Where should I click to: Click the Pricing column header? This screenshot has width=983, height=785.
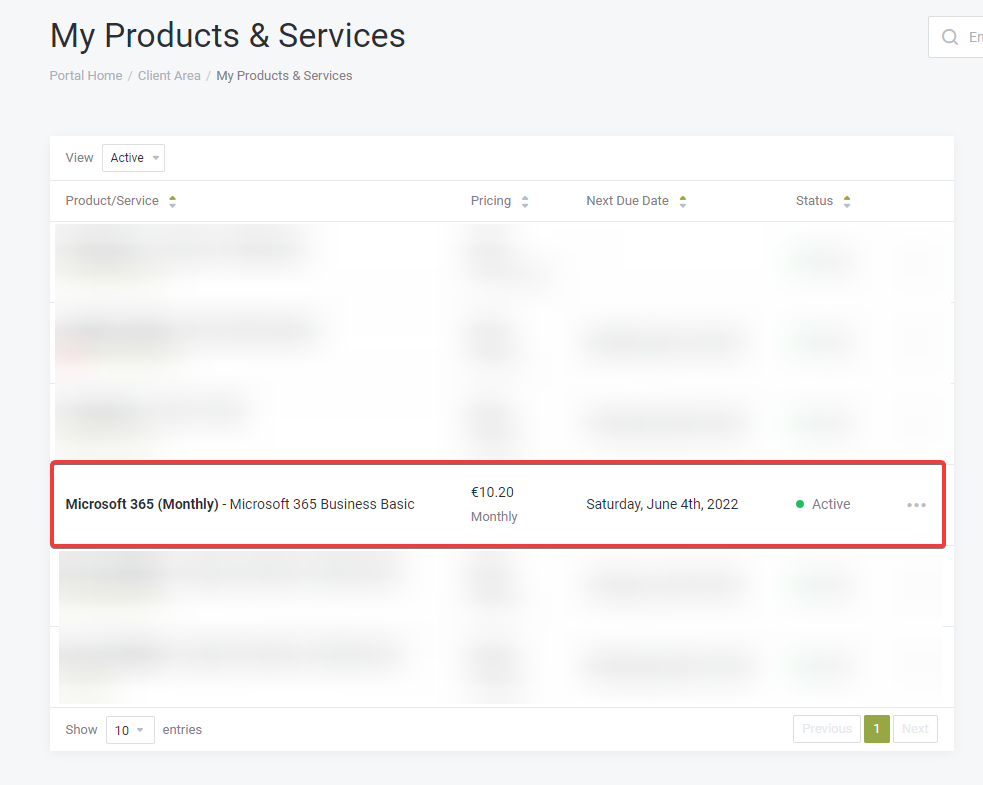pos(491,201)
